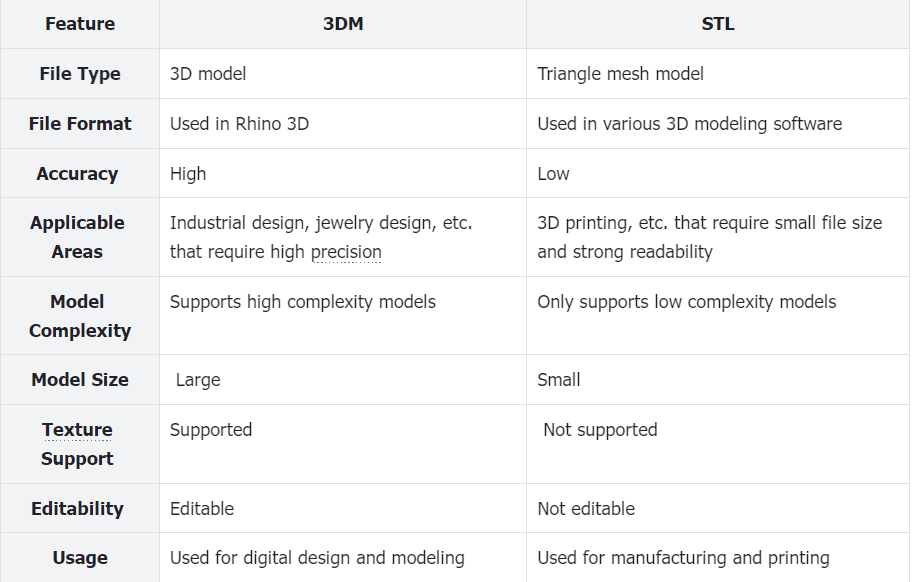Click "Supports high complexity models" cell
The image size is (913, 582).
(x=343, y=315)
